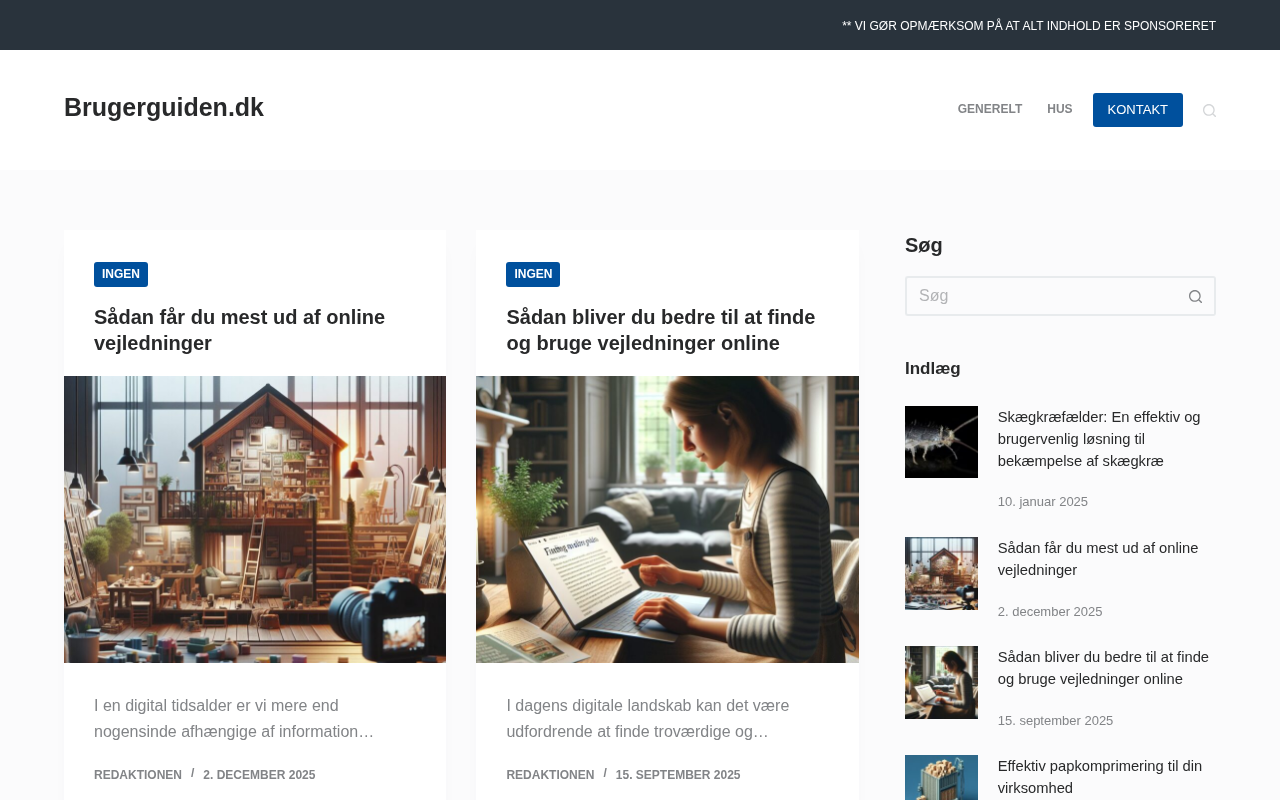
Task: Open sidebar link "Effektiv papkomprimering til din virksomhed"
Action: pos(1100,777)
